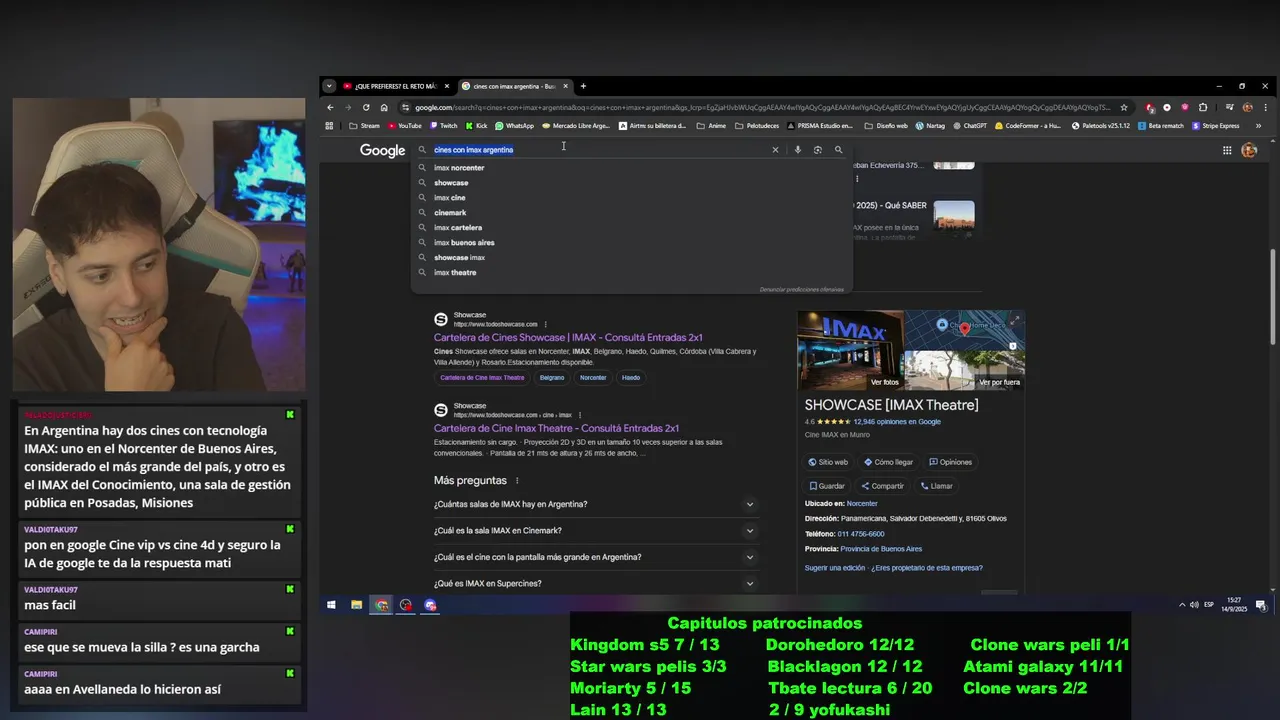Click the Haedo sitelink chip
This screenshot has width=1280, height=720.
click(x=631, y=378)
